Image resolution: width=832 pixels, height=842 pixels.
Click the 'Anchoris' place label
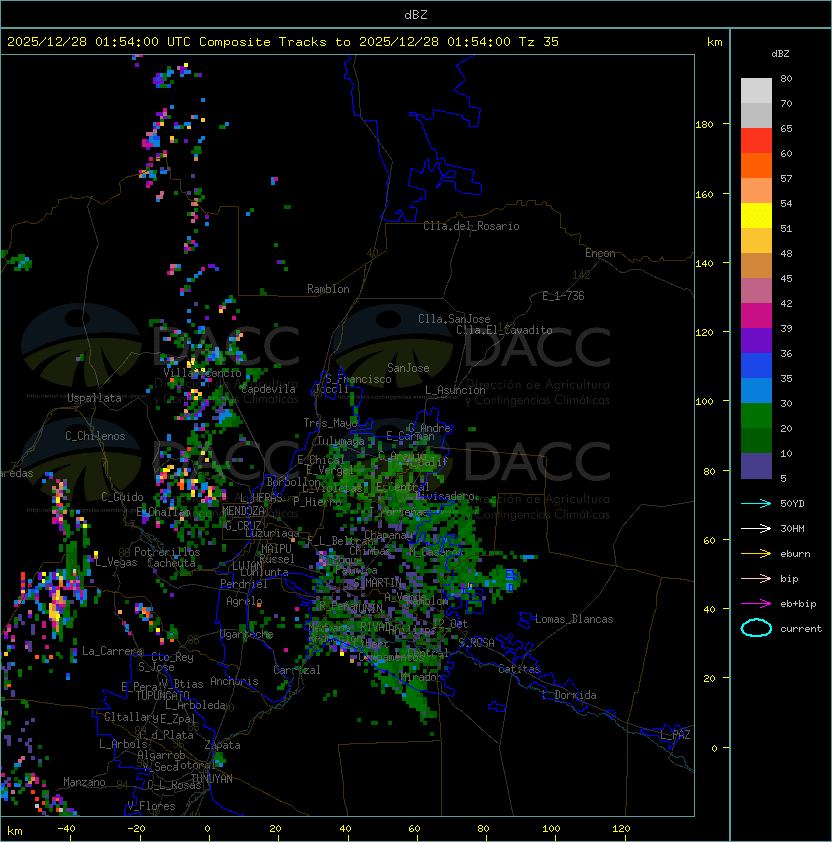tap(234, 681)
